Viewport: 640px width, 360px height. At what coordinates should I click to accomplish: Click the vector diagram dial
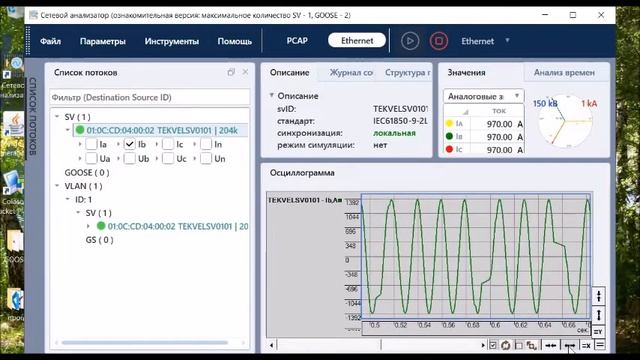coord(565,121)
